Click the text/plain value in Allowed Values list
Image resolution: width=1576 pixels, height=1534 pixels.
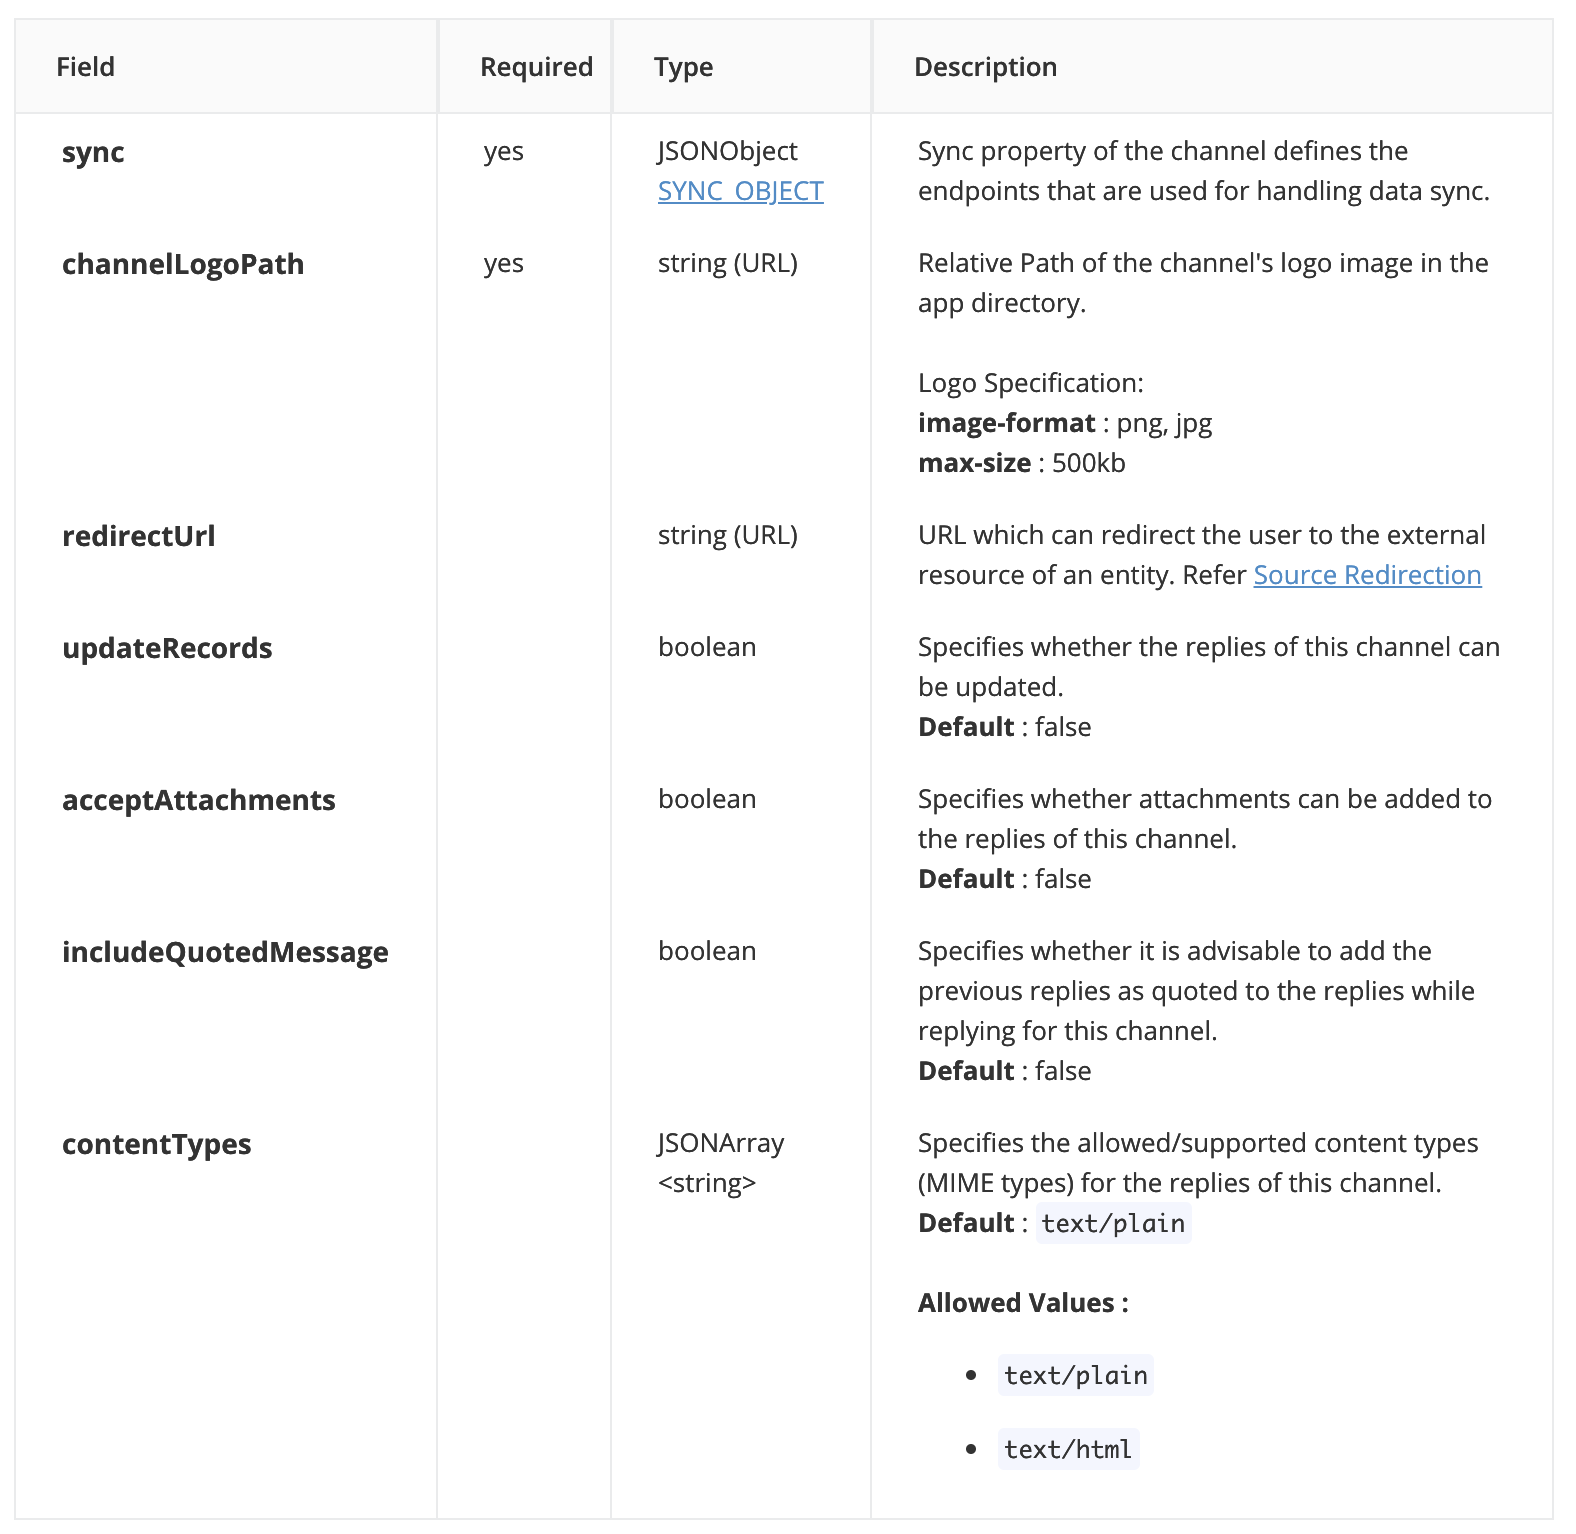point(1075,1375)
